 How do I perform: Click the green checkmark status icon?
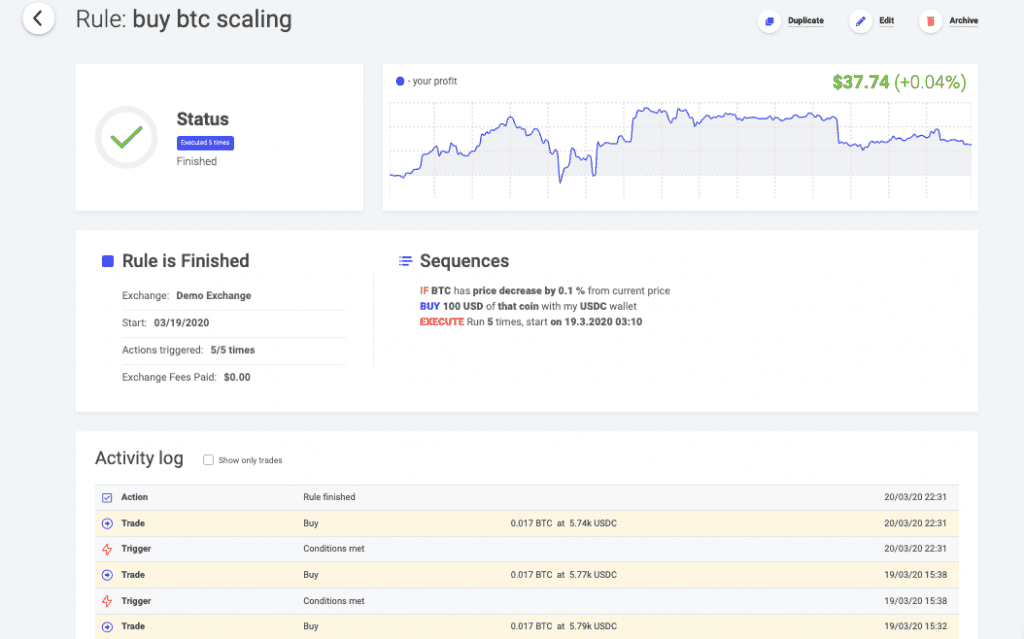(126, 137)
